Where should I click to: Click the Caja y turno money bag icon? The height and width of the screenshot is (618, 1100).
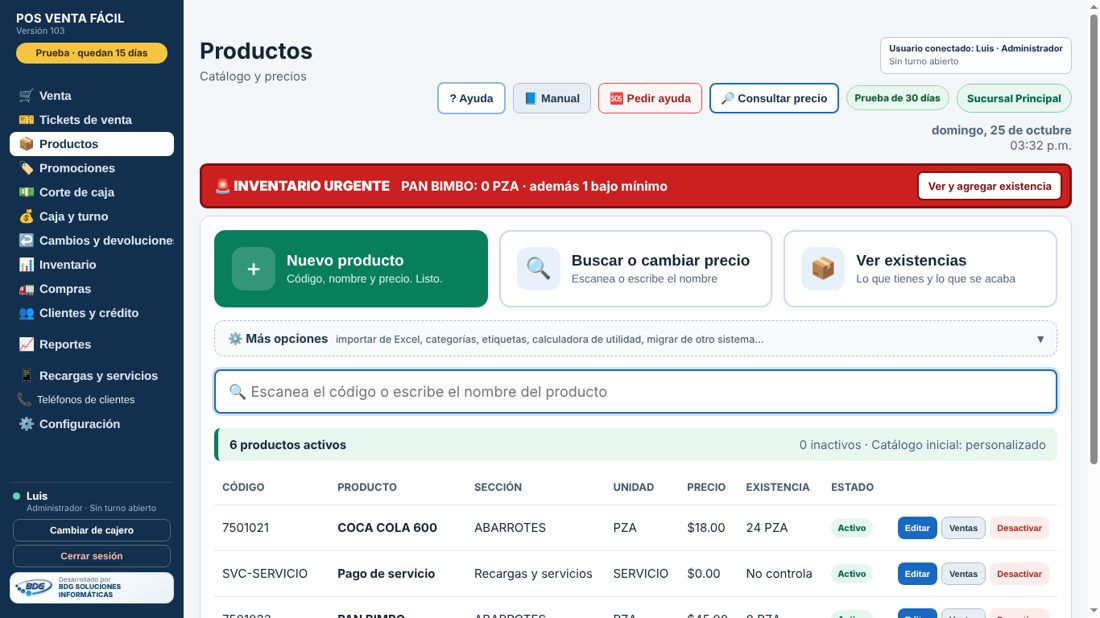click(26, 217)
